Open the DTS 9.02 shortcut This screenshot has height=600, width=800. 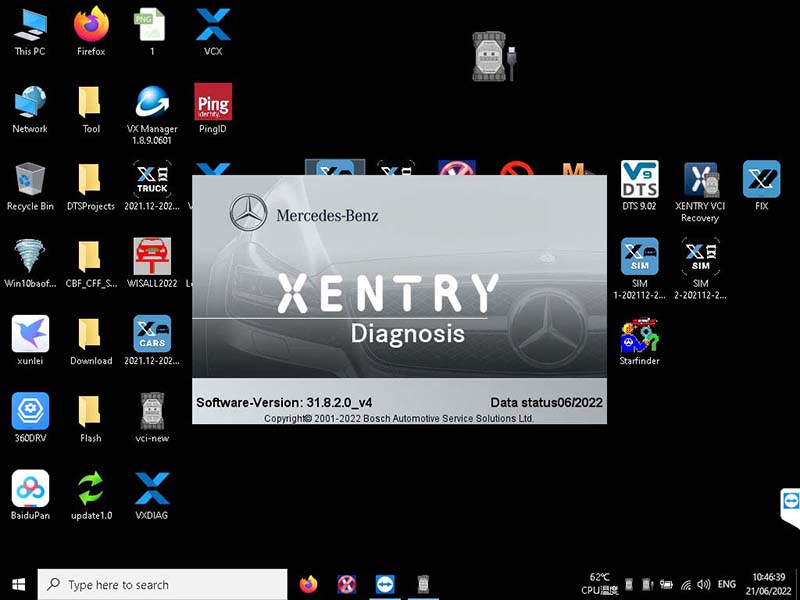(639, 186)
